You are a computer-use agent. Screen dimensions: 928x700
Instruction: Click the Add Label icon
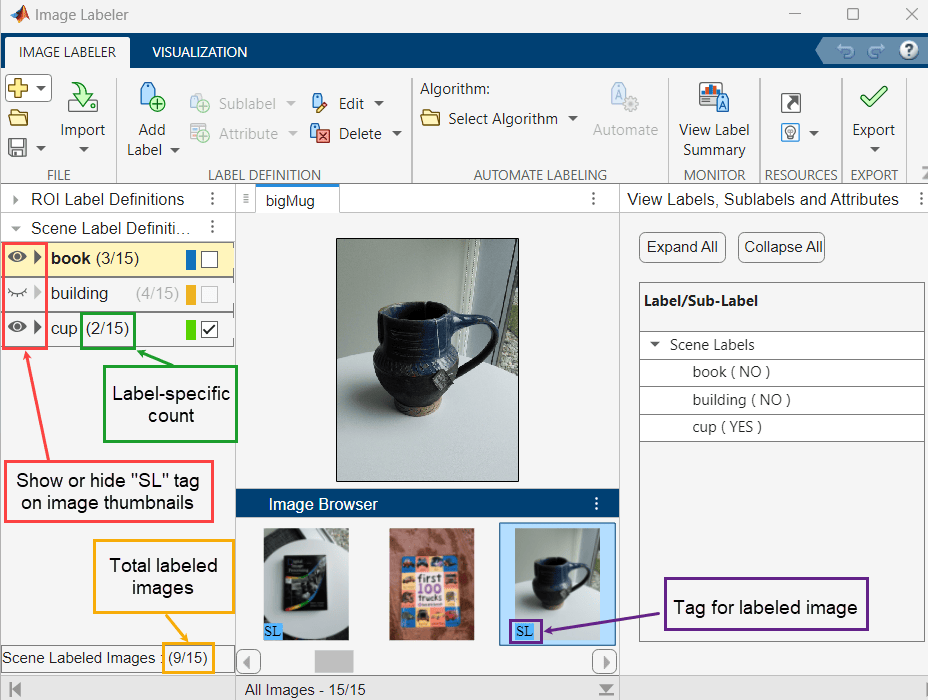click(x=152, y=98)
